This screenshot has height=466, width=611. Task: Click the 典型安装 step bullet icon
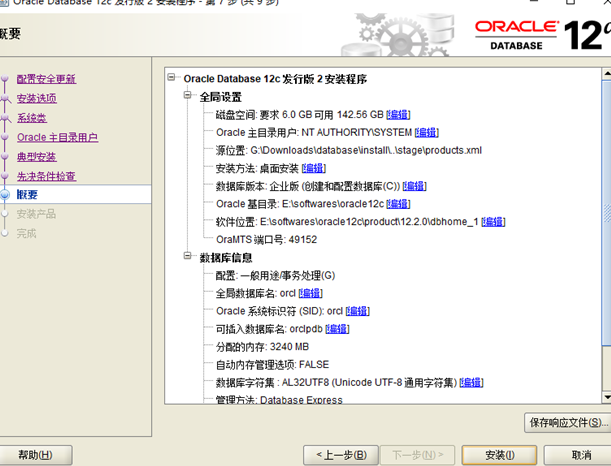[x=5, y=157]
